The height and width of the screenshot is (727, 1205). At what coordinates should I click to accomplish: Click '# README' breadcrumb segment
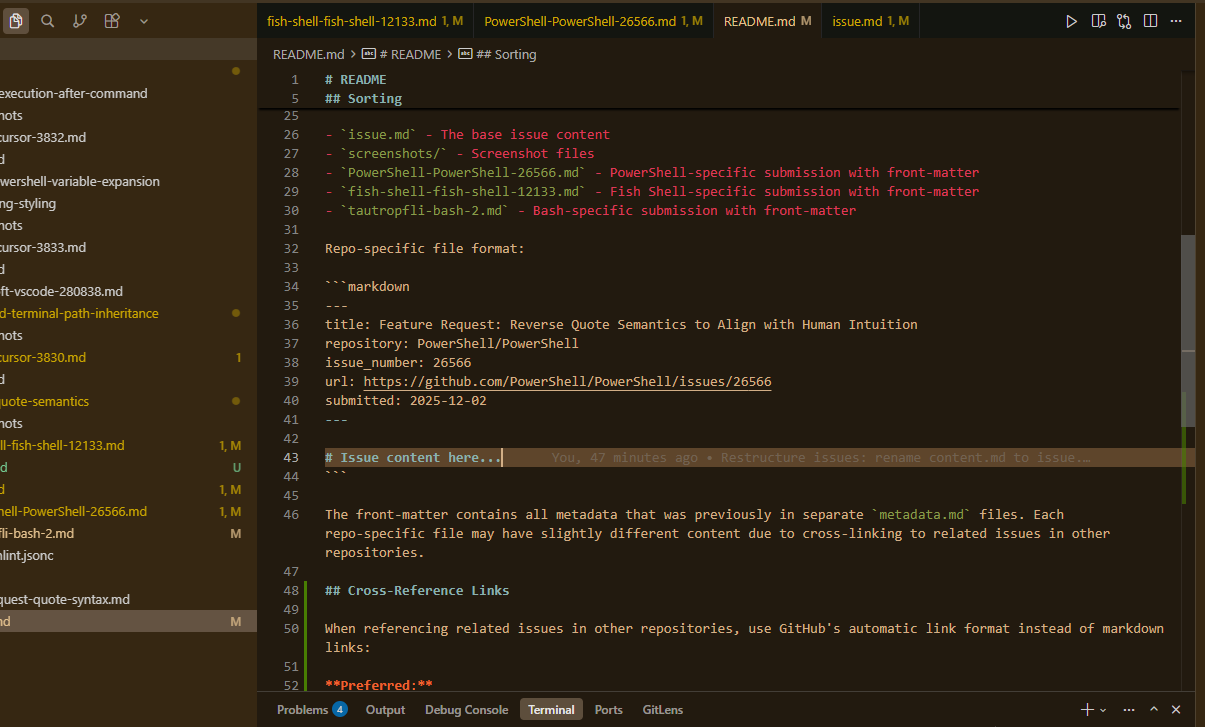coord(402,54)
